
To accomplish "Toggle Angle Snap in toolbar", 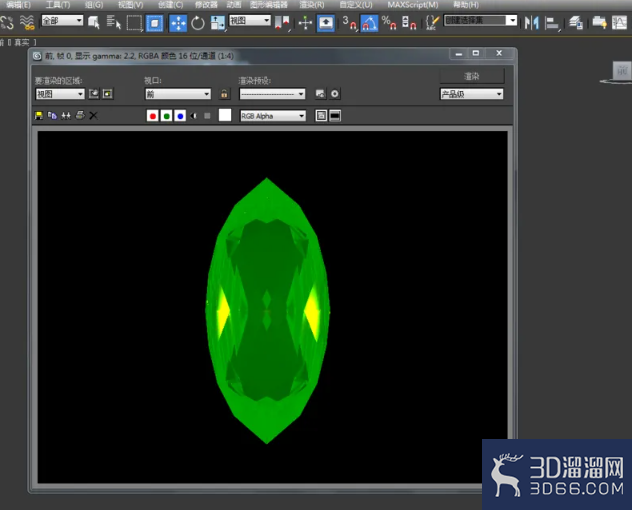I will coord(368,23).
